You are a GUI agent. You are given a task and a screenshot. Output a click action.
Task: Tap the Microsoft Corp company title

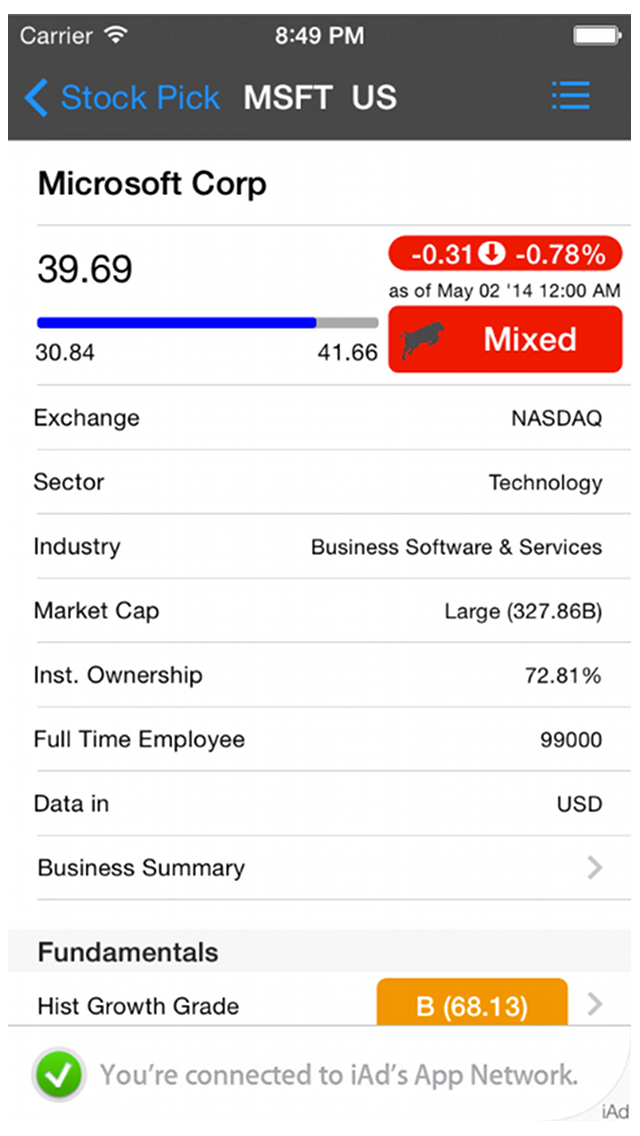point(152,184)
